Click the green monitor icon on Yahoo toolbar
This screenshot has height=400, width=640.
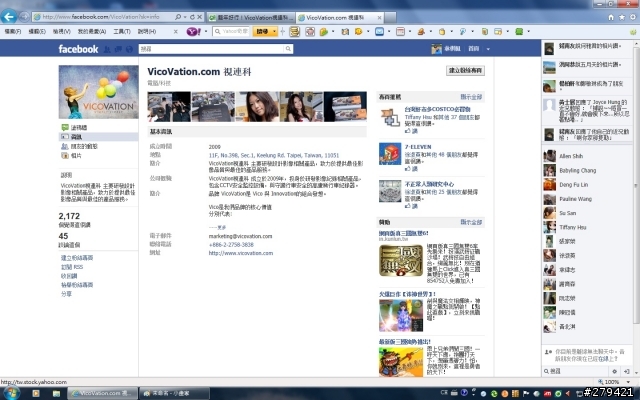[519, 31]
